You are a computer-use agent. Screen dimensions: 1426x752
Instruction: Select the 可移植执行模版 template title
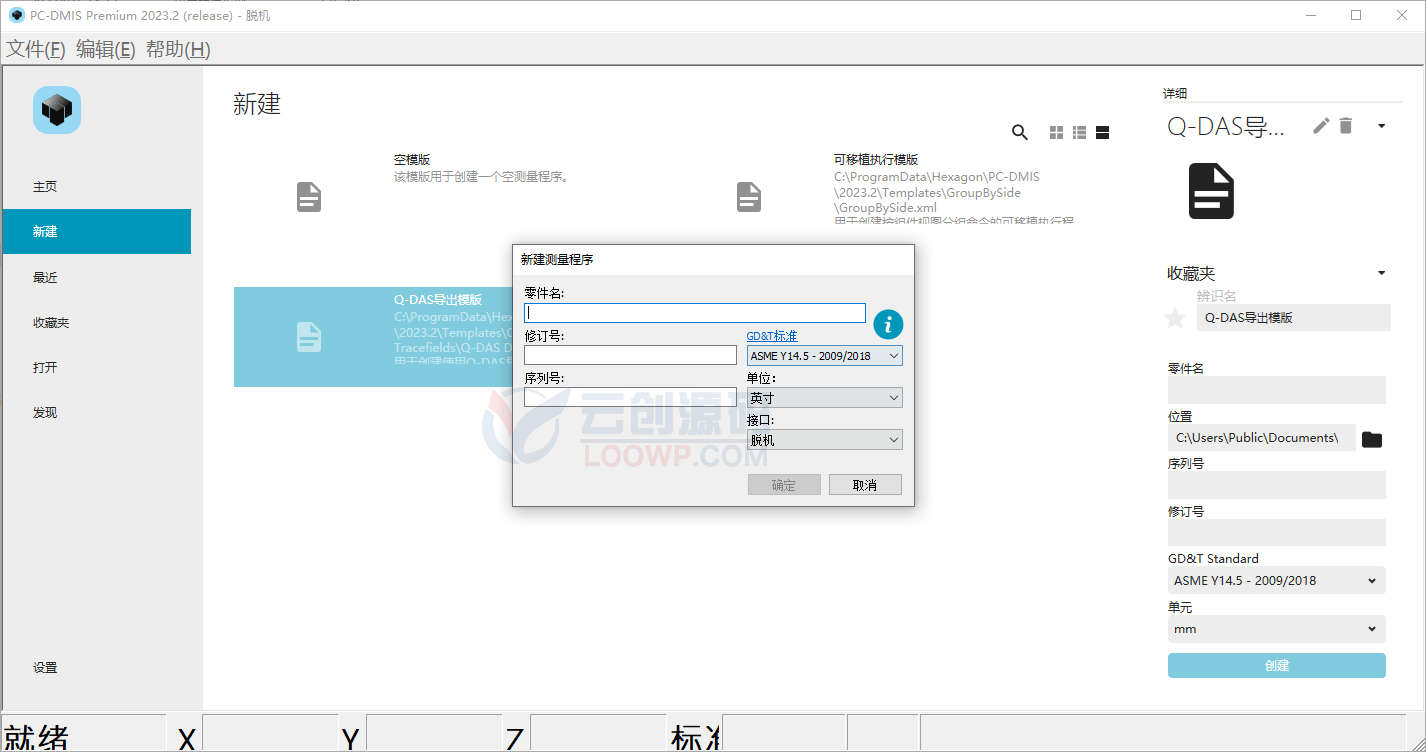(x=876, y=159)
